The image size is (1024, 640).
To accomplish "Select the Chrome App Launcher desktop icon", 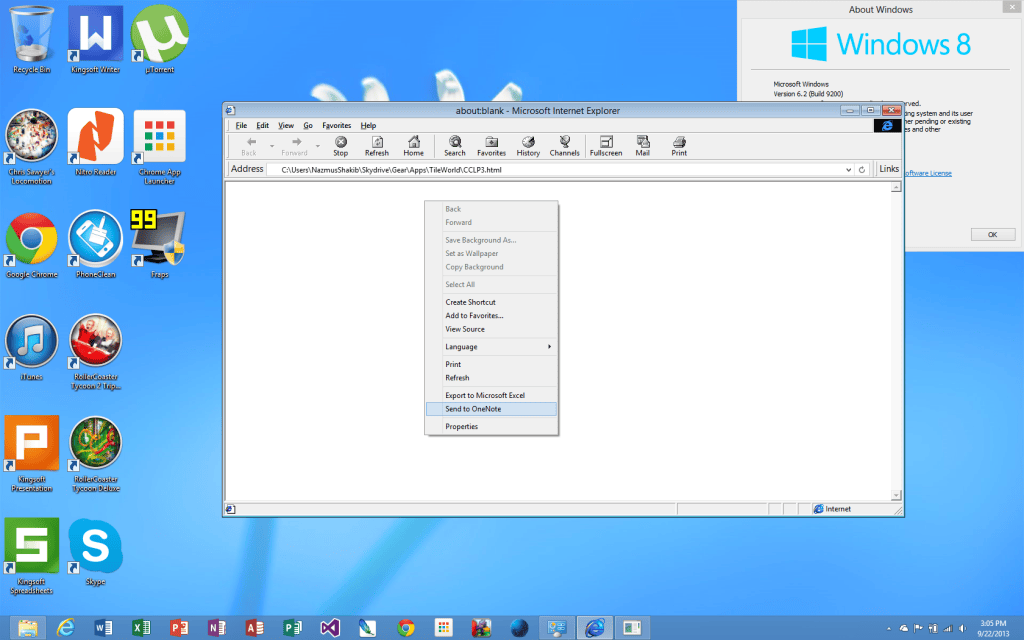I will pyautogui.click(x=159, y=147).
